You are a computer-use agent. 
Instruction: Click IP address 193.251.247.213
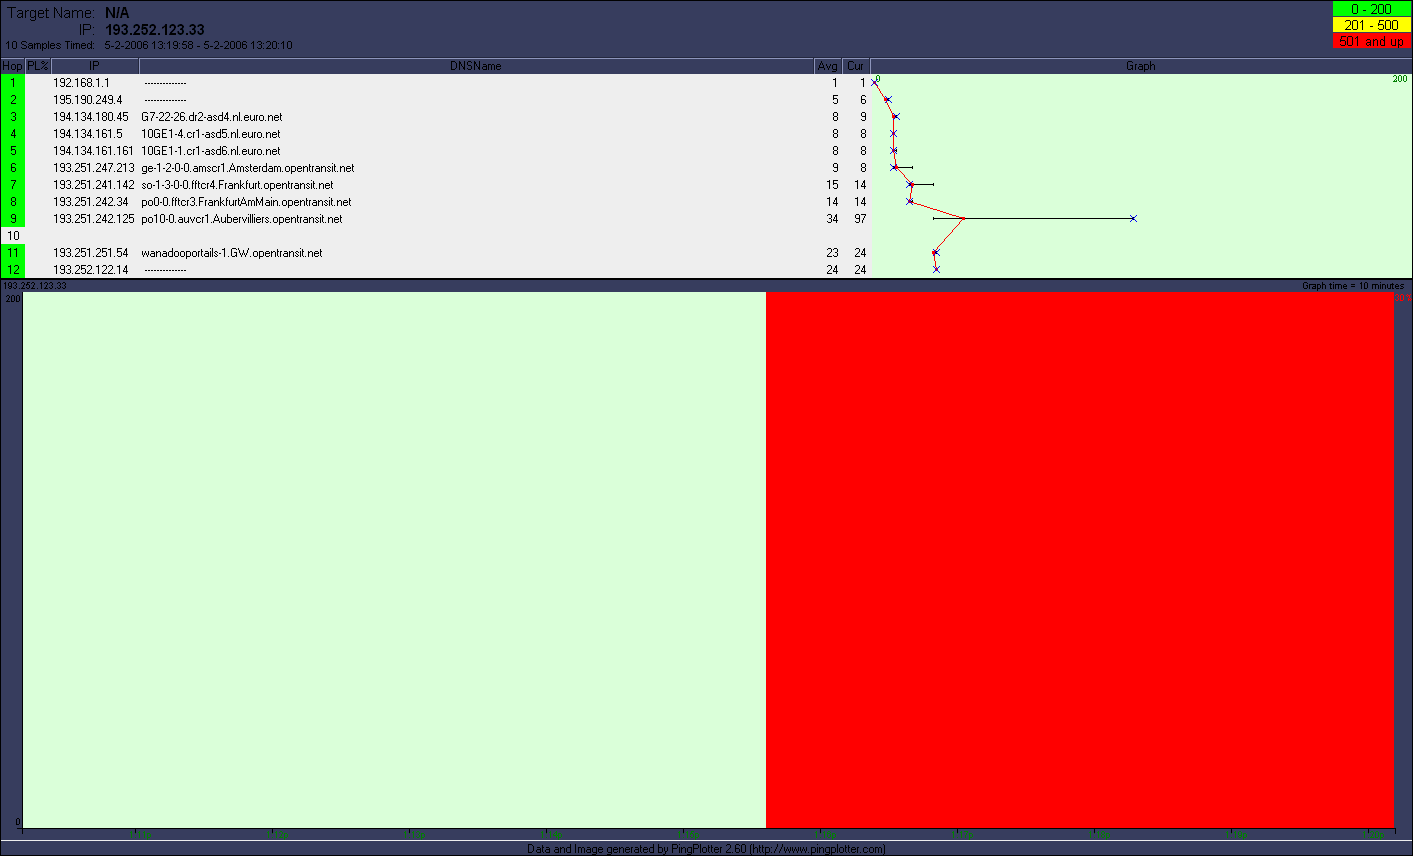pos(93,168)
